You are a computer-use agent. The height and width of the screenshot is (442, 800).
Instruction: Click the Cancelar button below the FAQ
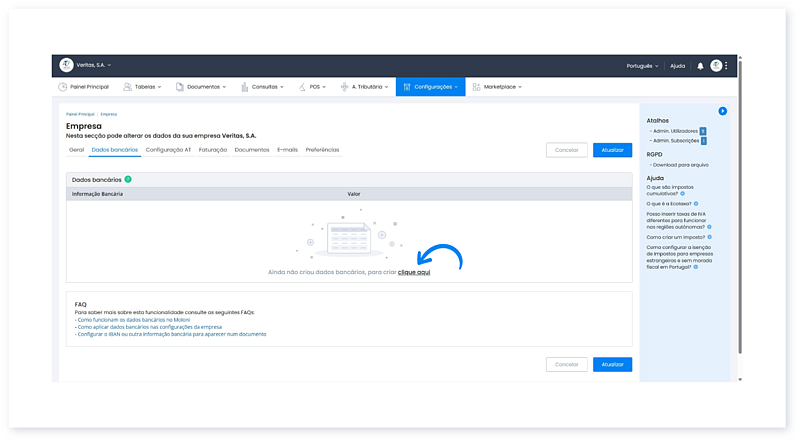pyautogui.click(x=567, y=364)
